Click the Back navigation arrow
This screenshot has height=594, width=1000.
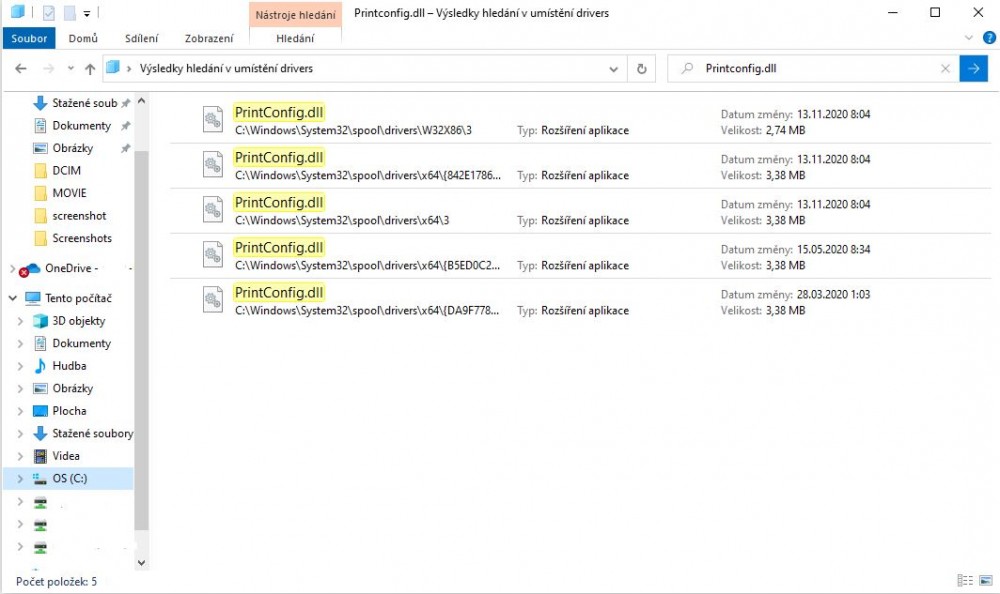(x=21, y=69)
